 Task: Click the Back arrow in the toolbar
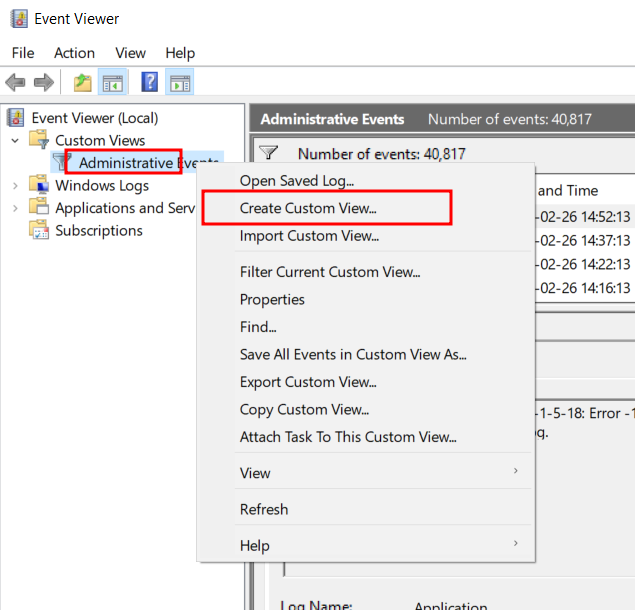15,83
